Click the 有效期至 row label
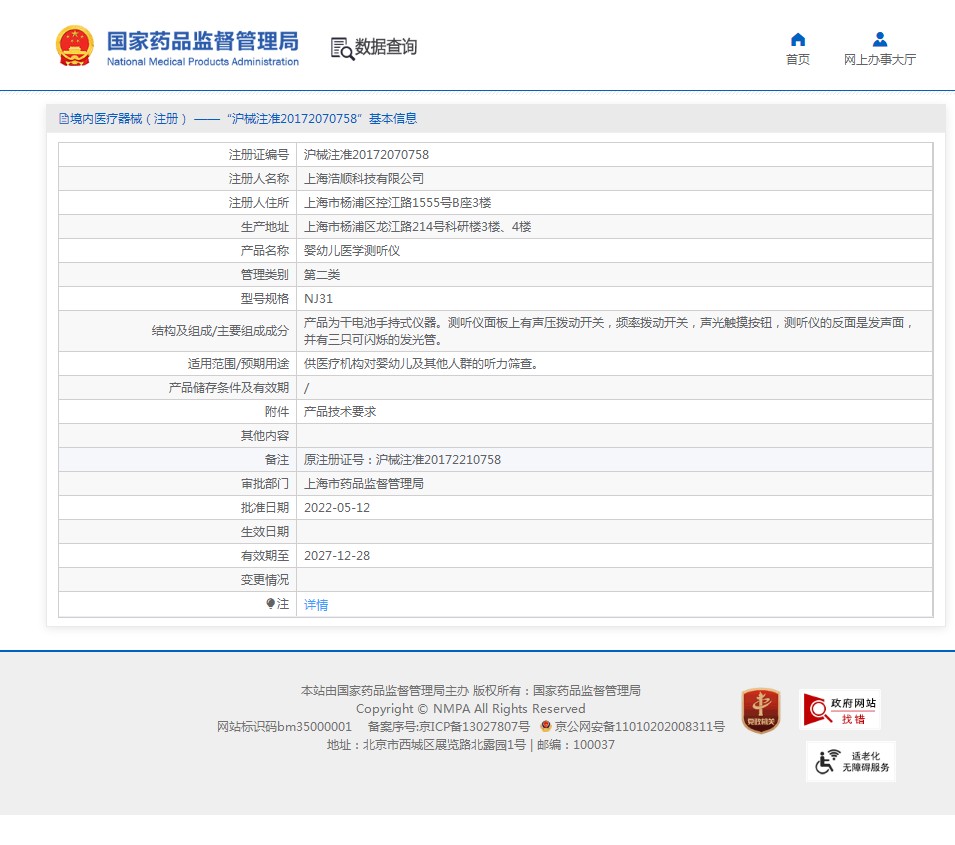 pos(264,556)
